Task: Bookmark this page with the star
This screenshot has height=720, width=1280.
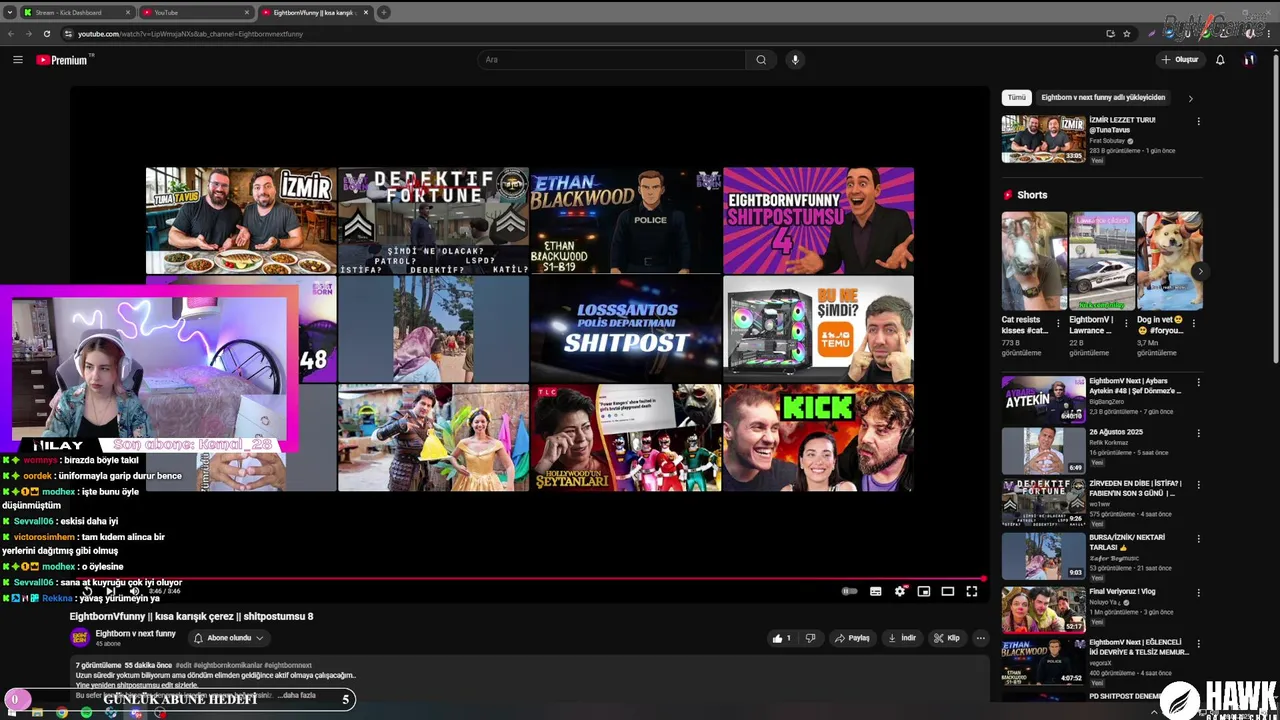Action: [1127, 33]
